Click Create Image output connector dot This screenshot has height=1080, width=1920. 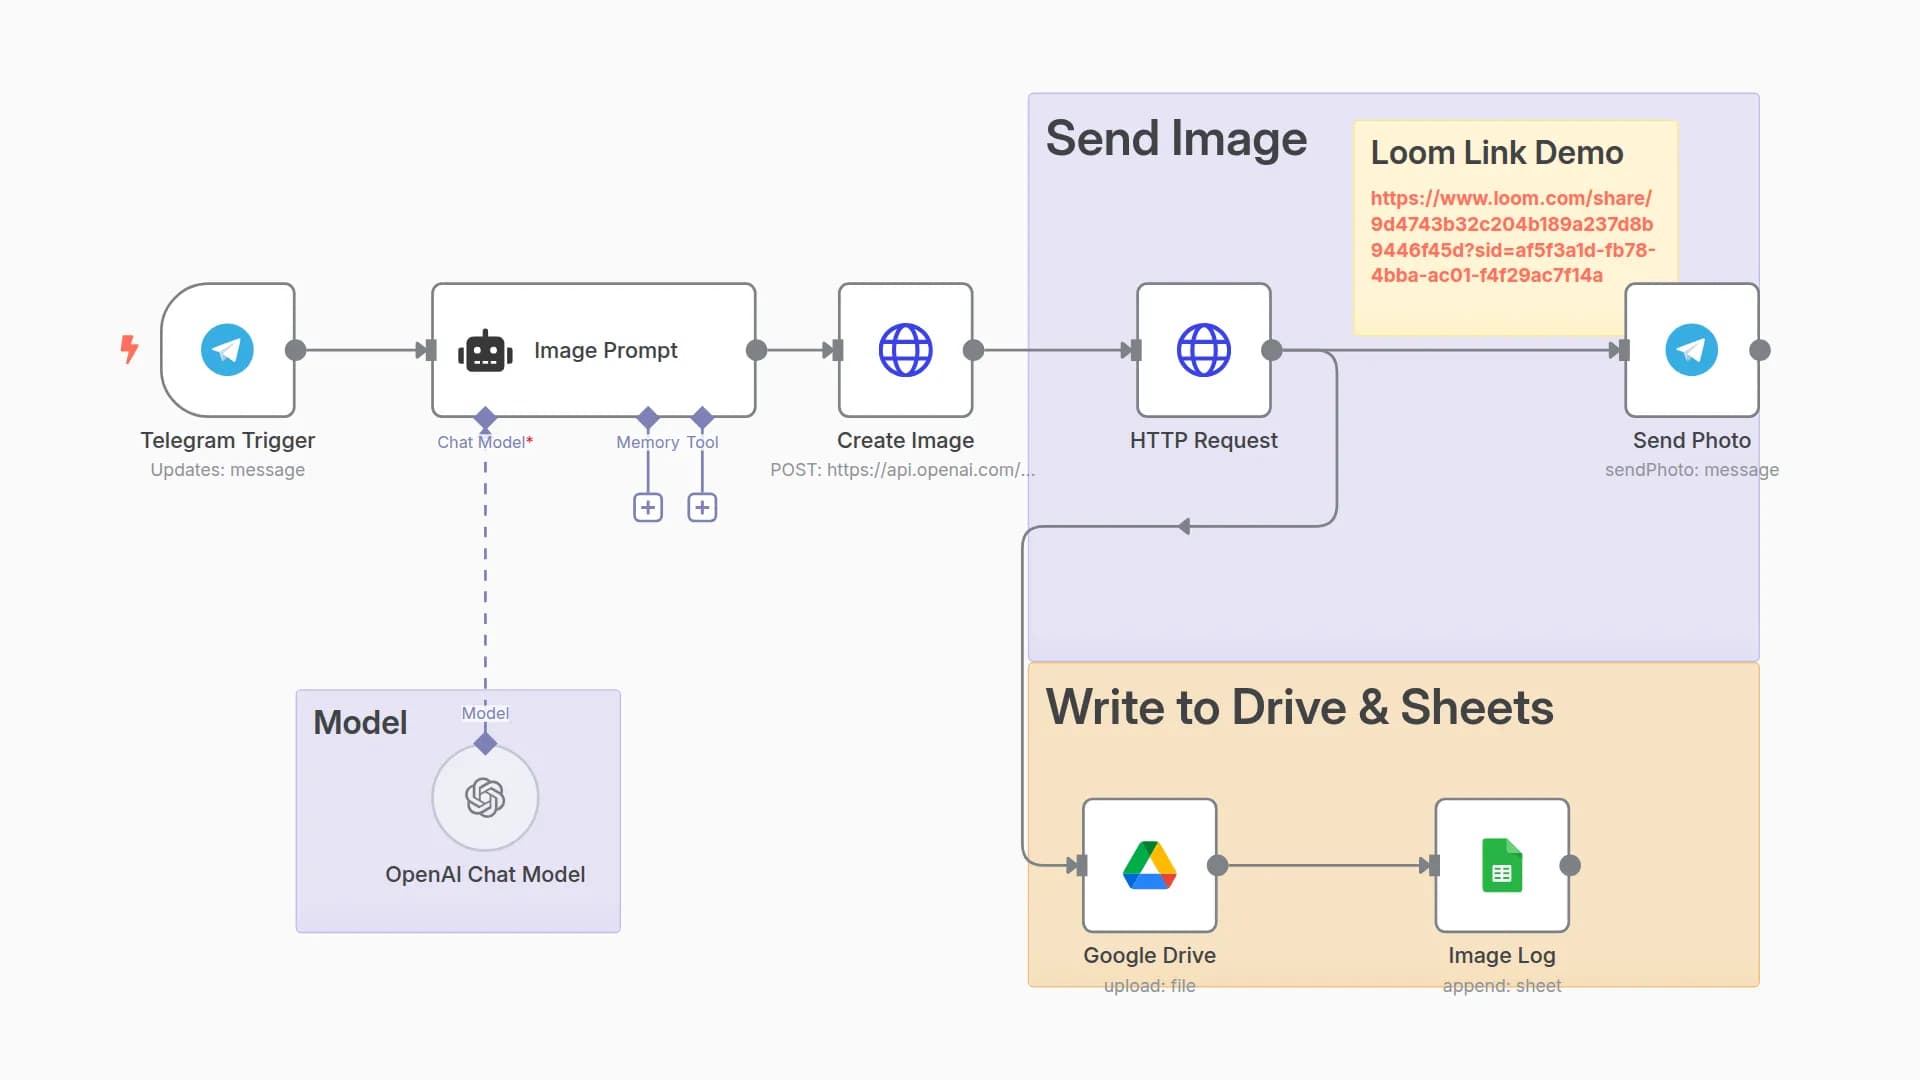click(973, 350)
